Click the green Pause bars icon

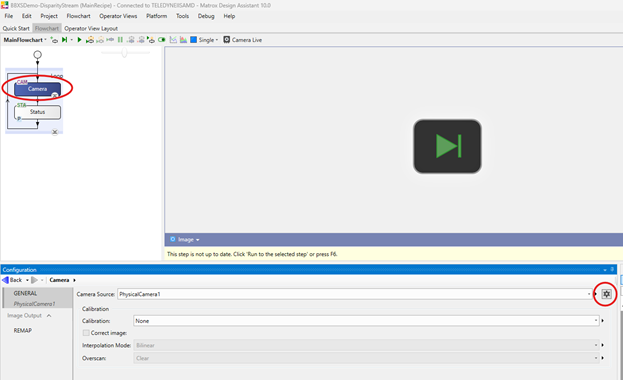[120, 40]
